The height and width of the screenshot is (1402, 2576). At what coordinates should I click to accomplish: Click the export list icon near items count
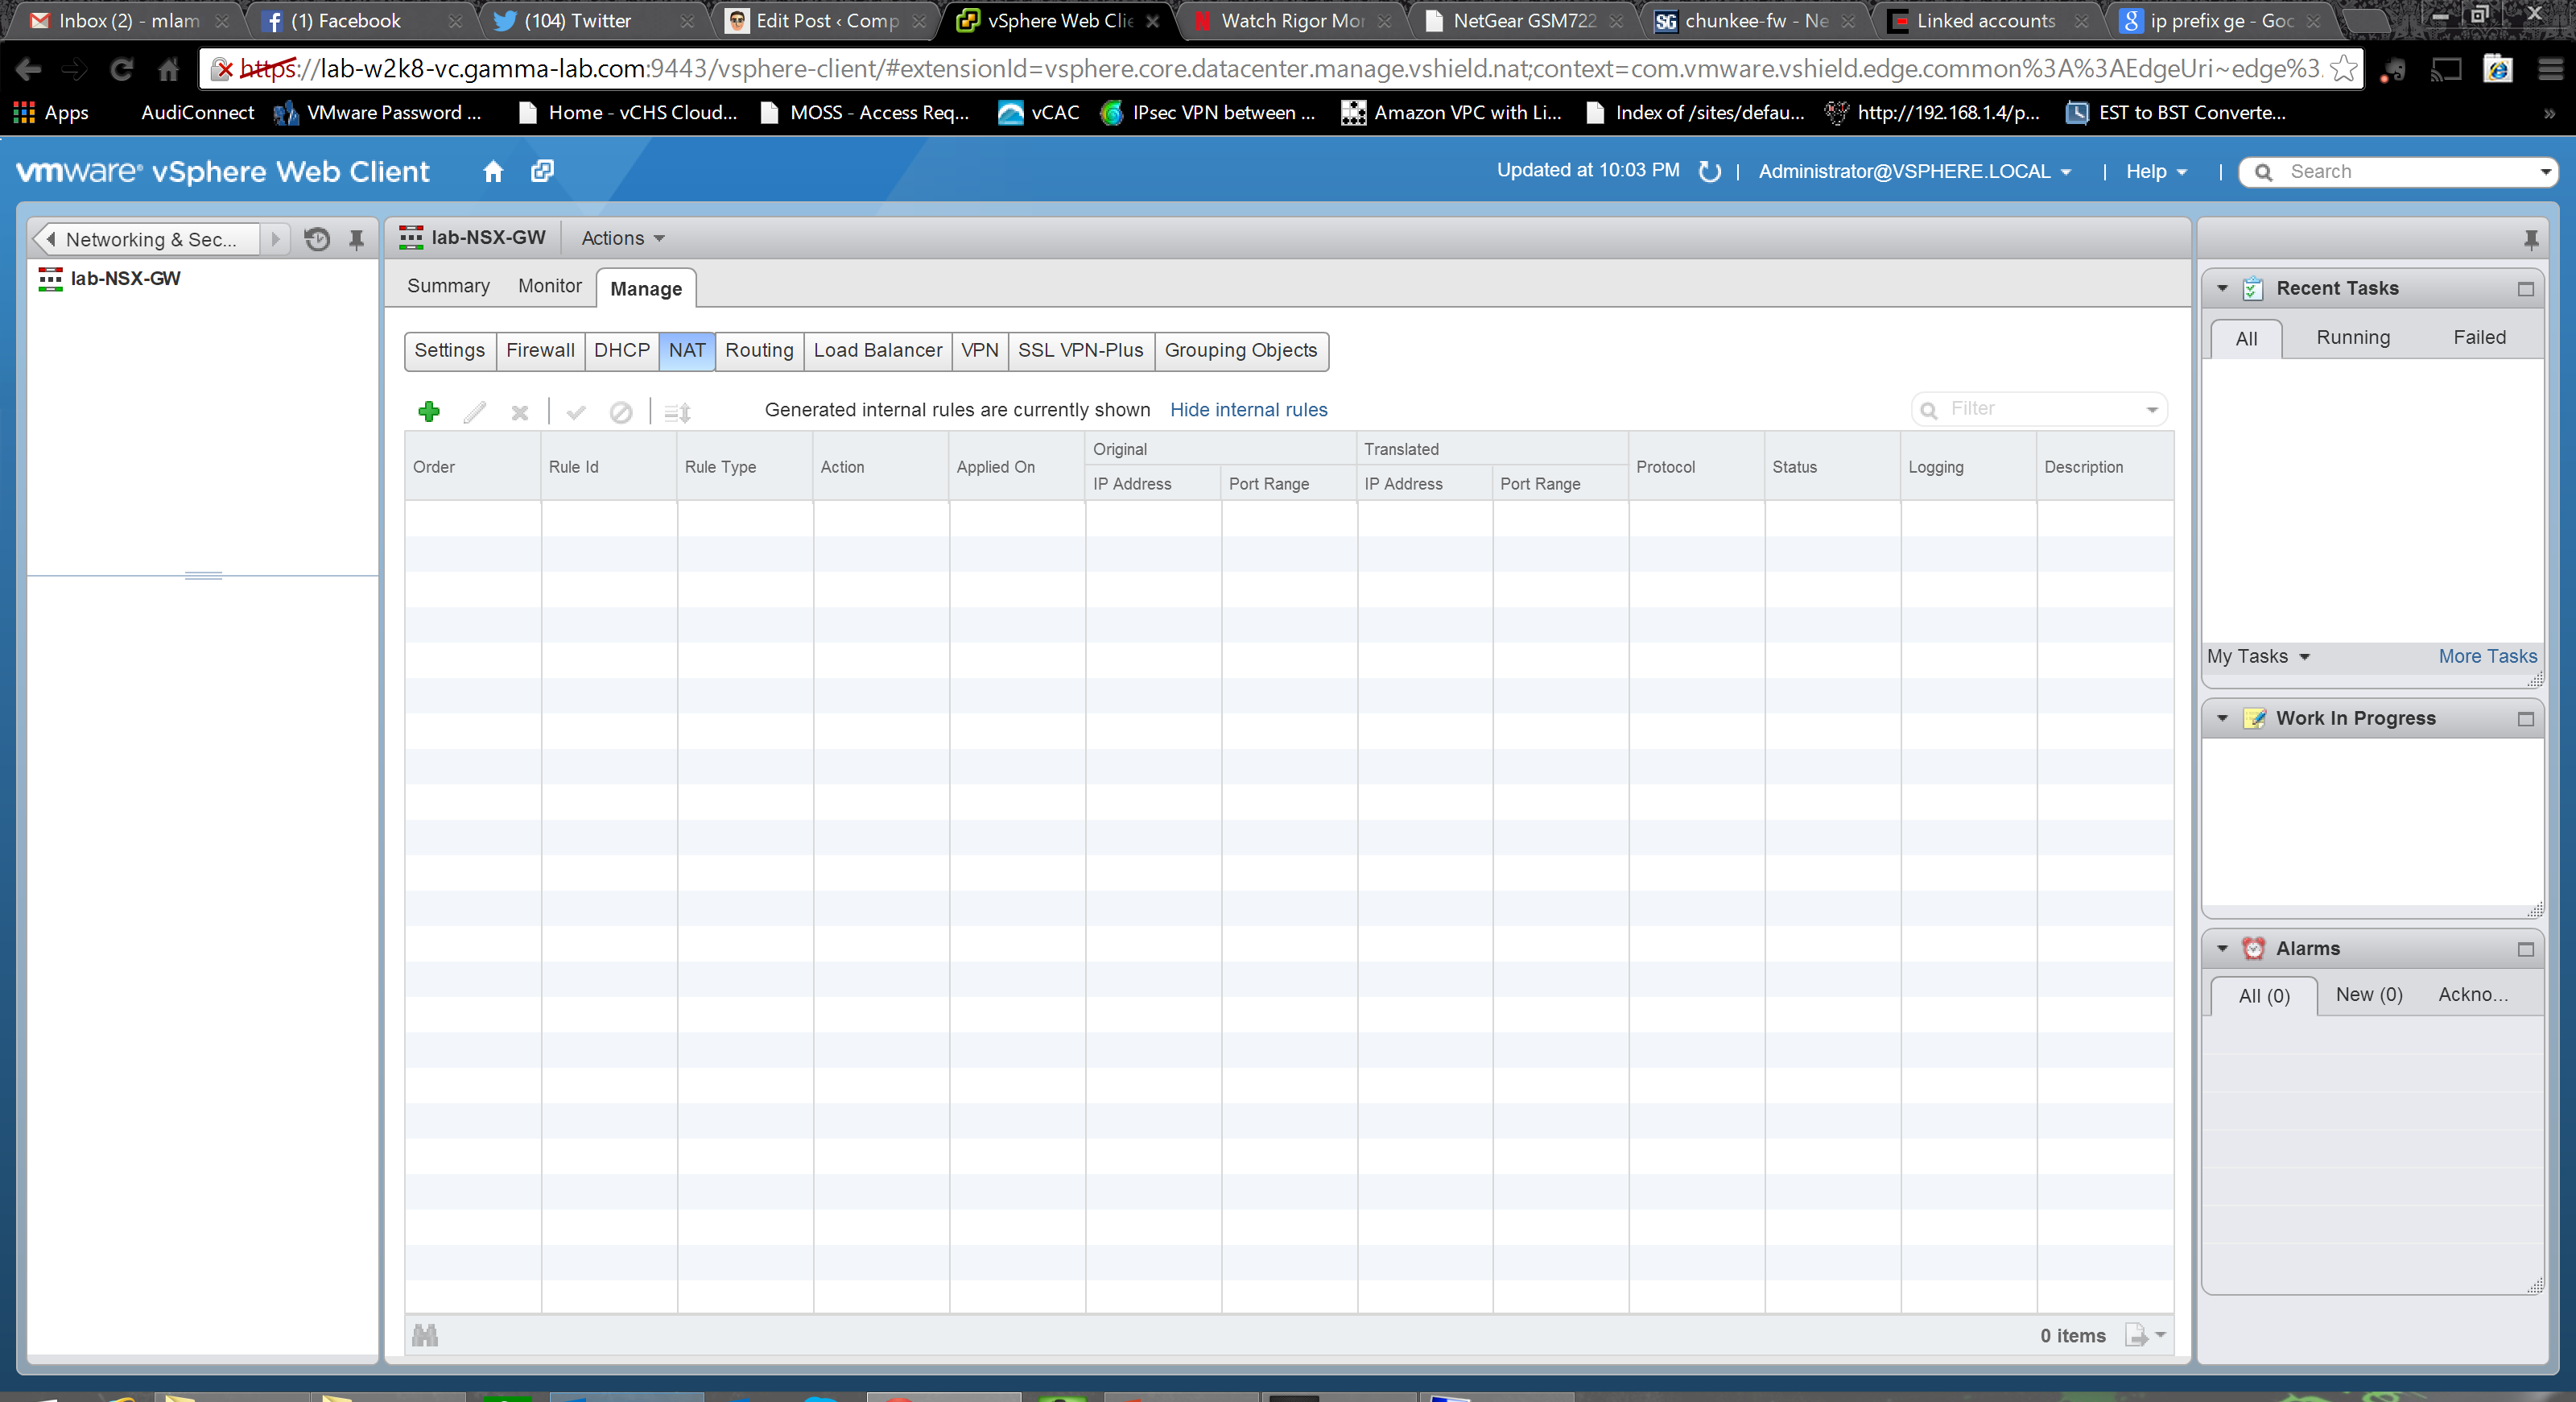tap(2137, 1335)
